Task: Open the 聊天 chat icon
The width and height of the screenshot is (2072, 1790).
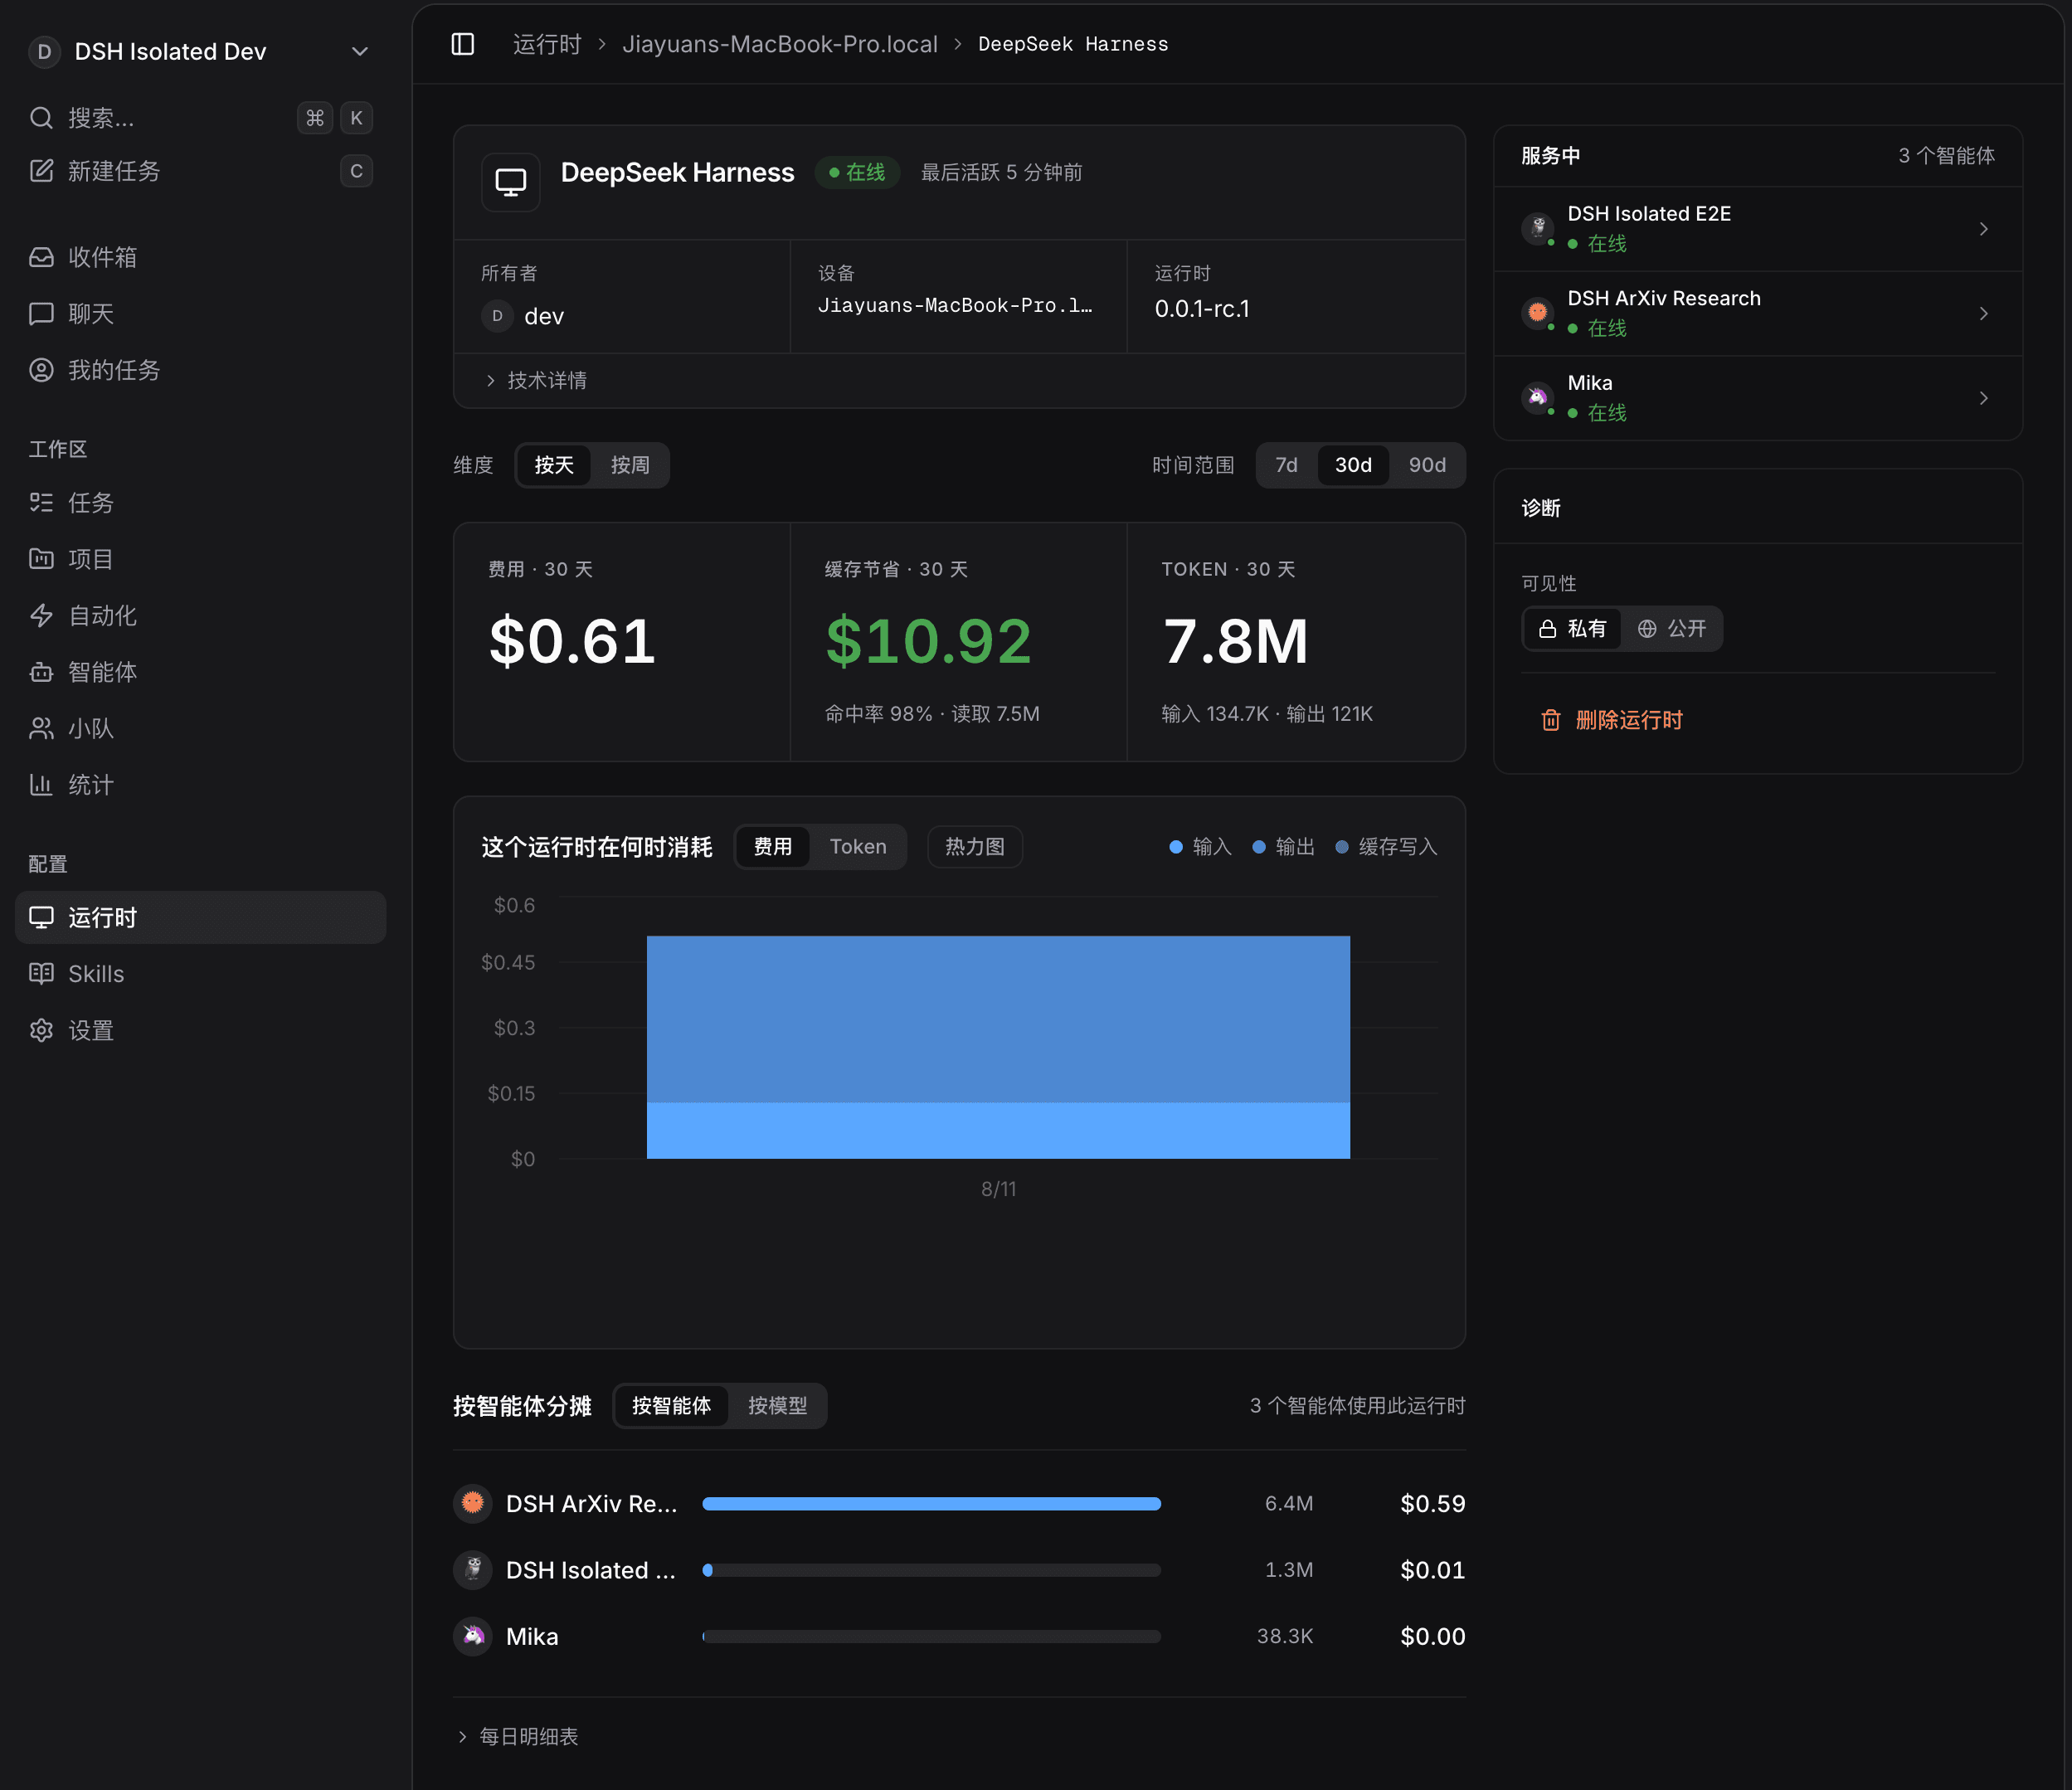Action: [41, 314]
